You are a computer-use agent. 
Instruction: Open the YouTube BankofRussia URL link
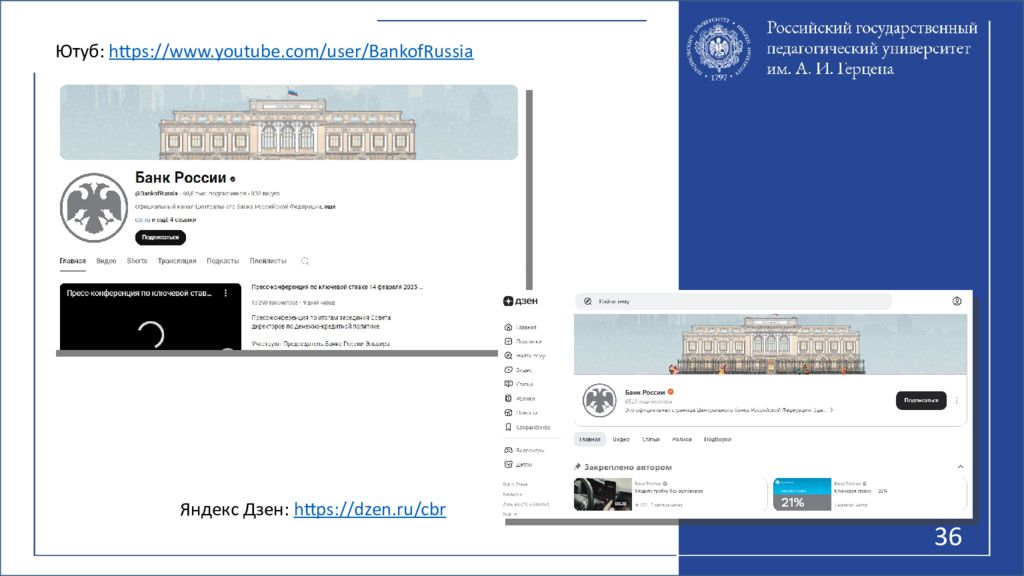click(291, 51)
